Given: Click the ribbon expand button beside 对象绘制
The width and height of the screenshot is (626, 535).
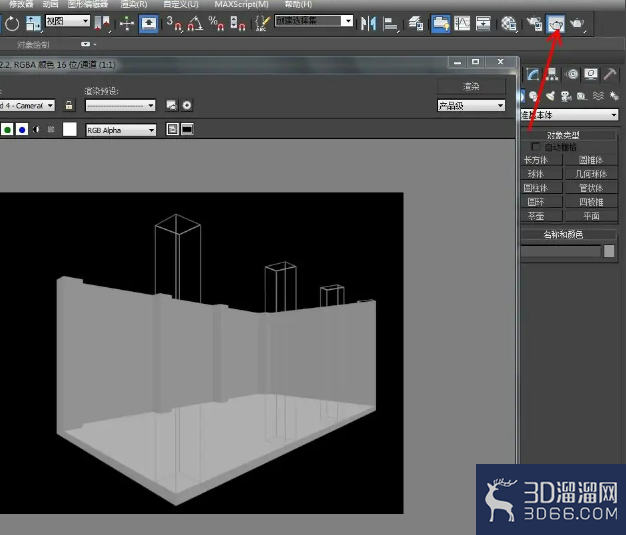Looking at the screenshot, I should [x=86, y=44].
